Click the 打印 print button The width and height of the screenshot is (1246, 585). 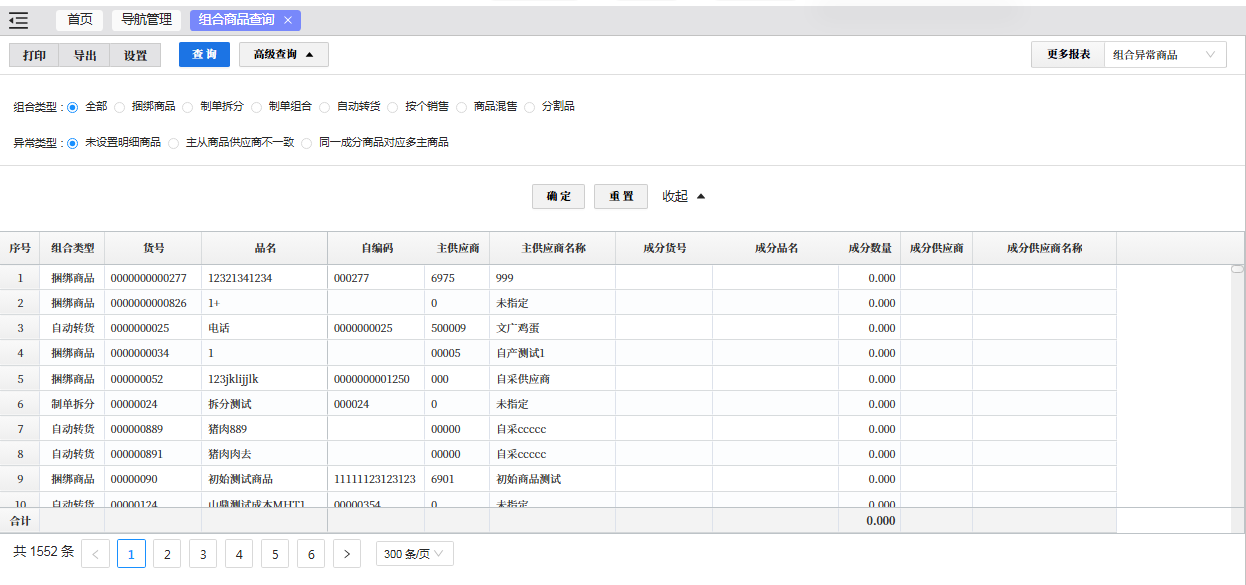pos(34,55)
